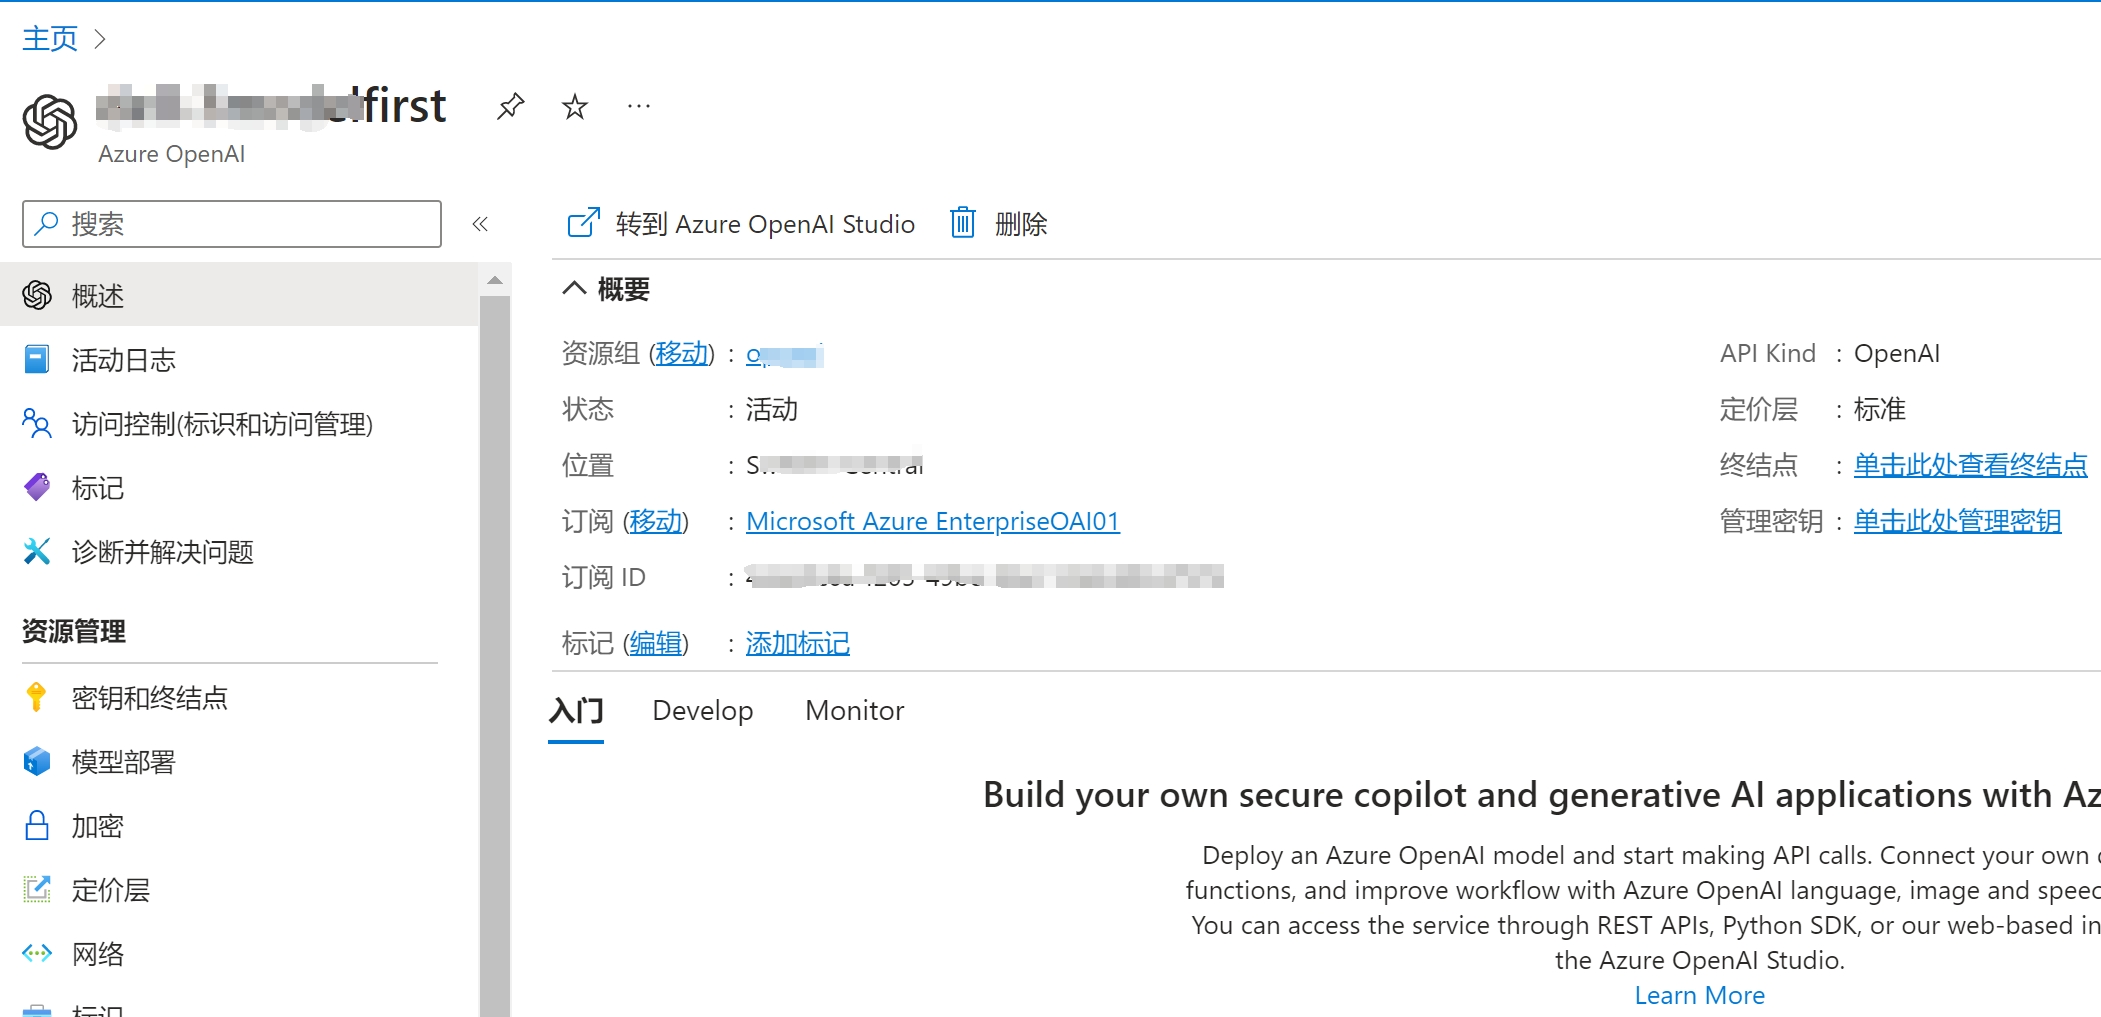The image size is (2101, 1017).
Task: Click the 概述 OpenAI icon in sidebar
Action: (x=37, y=295)
